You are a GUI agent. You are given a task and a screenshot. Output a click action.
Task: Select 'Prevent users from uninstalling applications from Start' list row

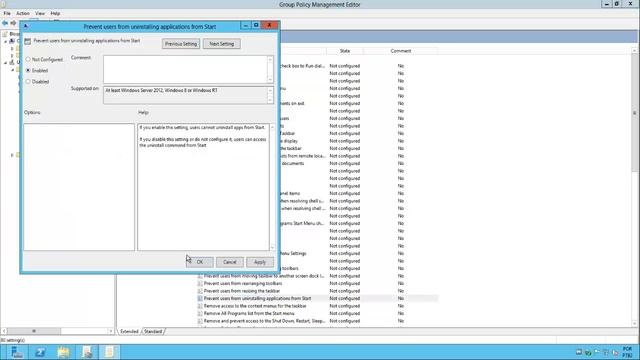pyautogui.click(x=318, y=298)
